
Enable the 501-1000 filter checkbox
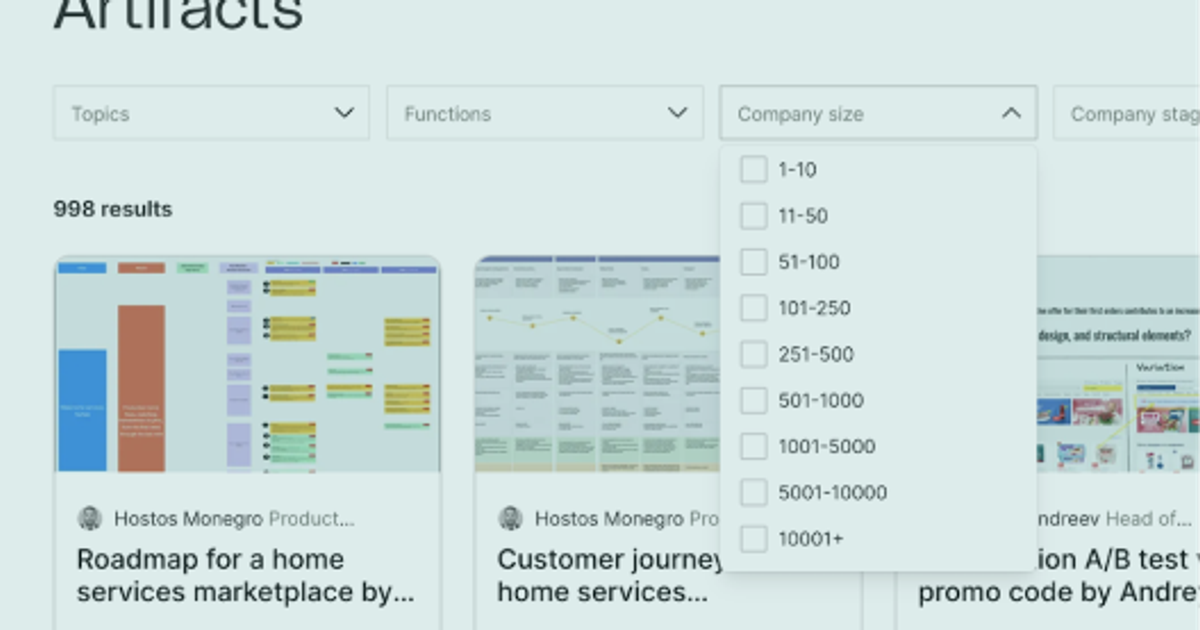(753, 400)
